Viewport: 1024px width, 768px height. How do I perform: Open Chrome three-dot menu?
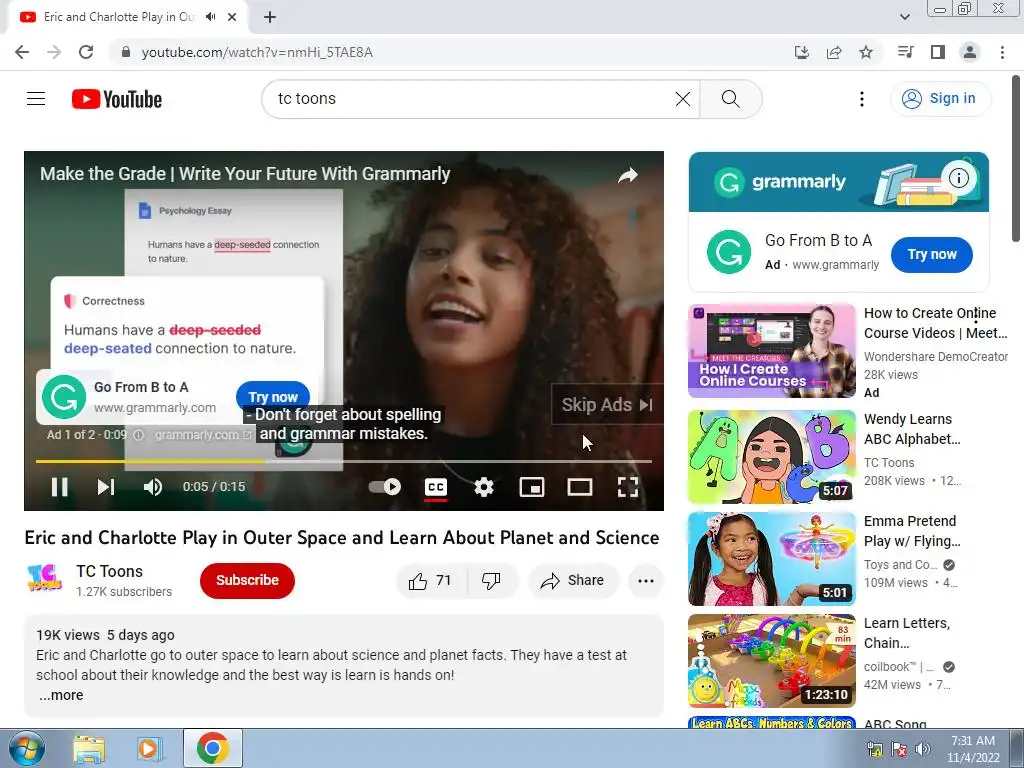pos(1002,52)
